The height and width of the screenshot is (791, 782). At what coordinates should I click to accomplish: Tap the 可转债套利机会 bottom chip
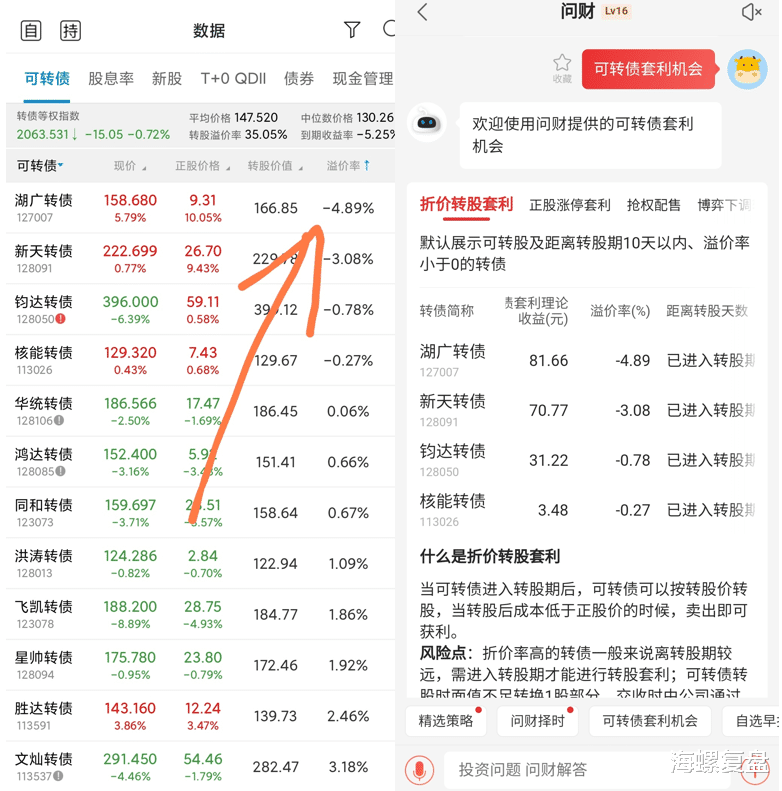[x=650, y=721]
